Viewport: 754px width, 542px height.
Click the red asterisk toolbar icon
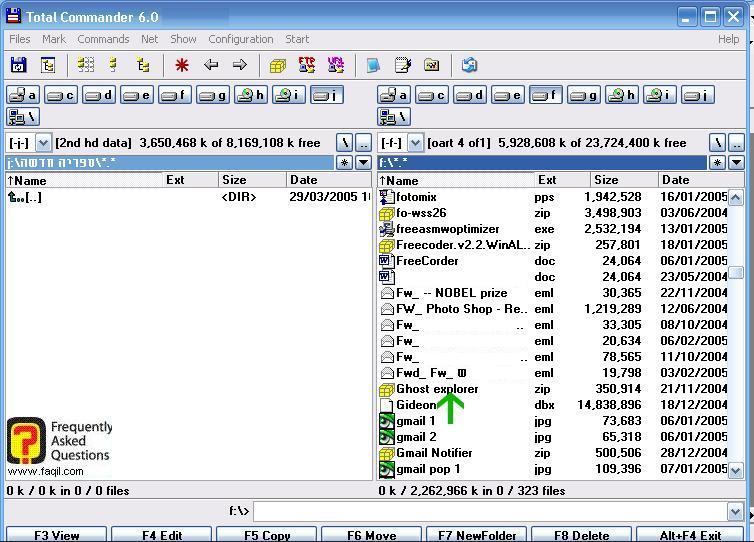tap(181, 65)
